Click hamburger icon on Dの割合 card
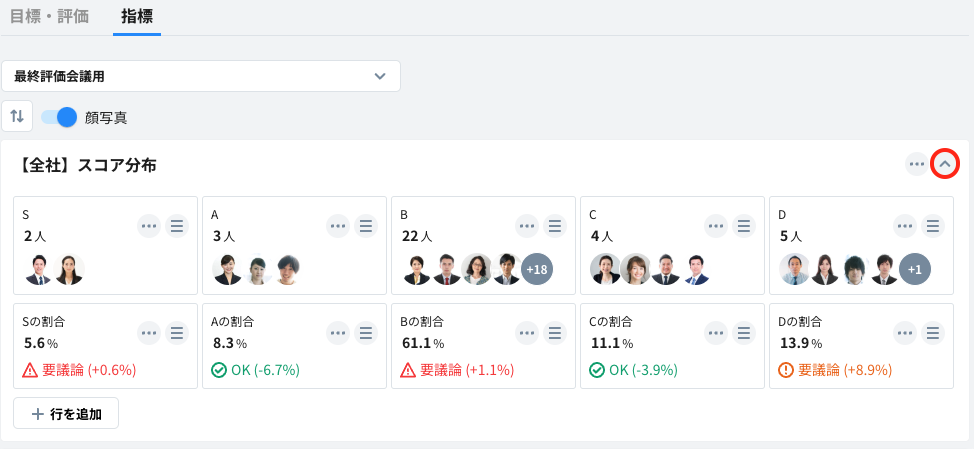The width and height of the screenshot is (974, 449). [934, 333]
